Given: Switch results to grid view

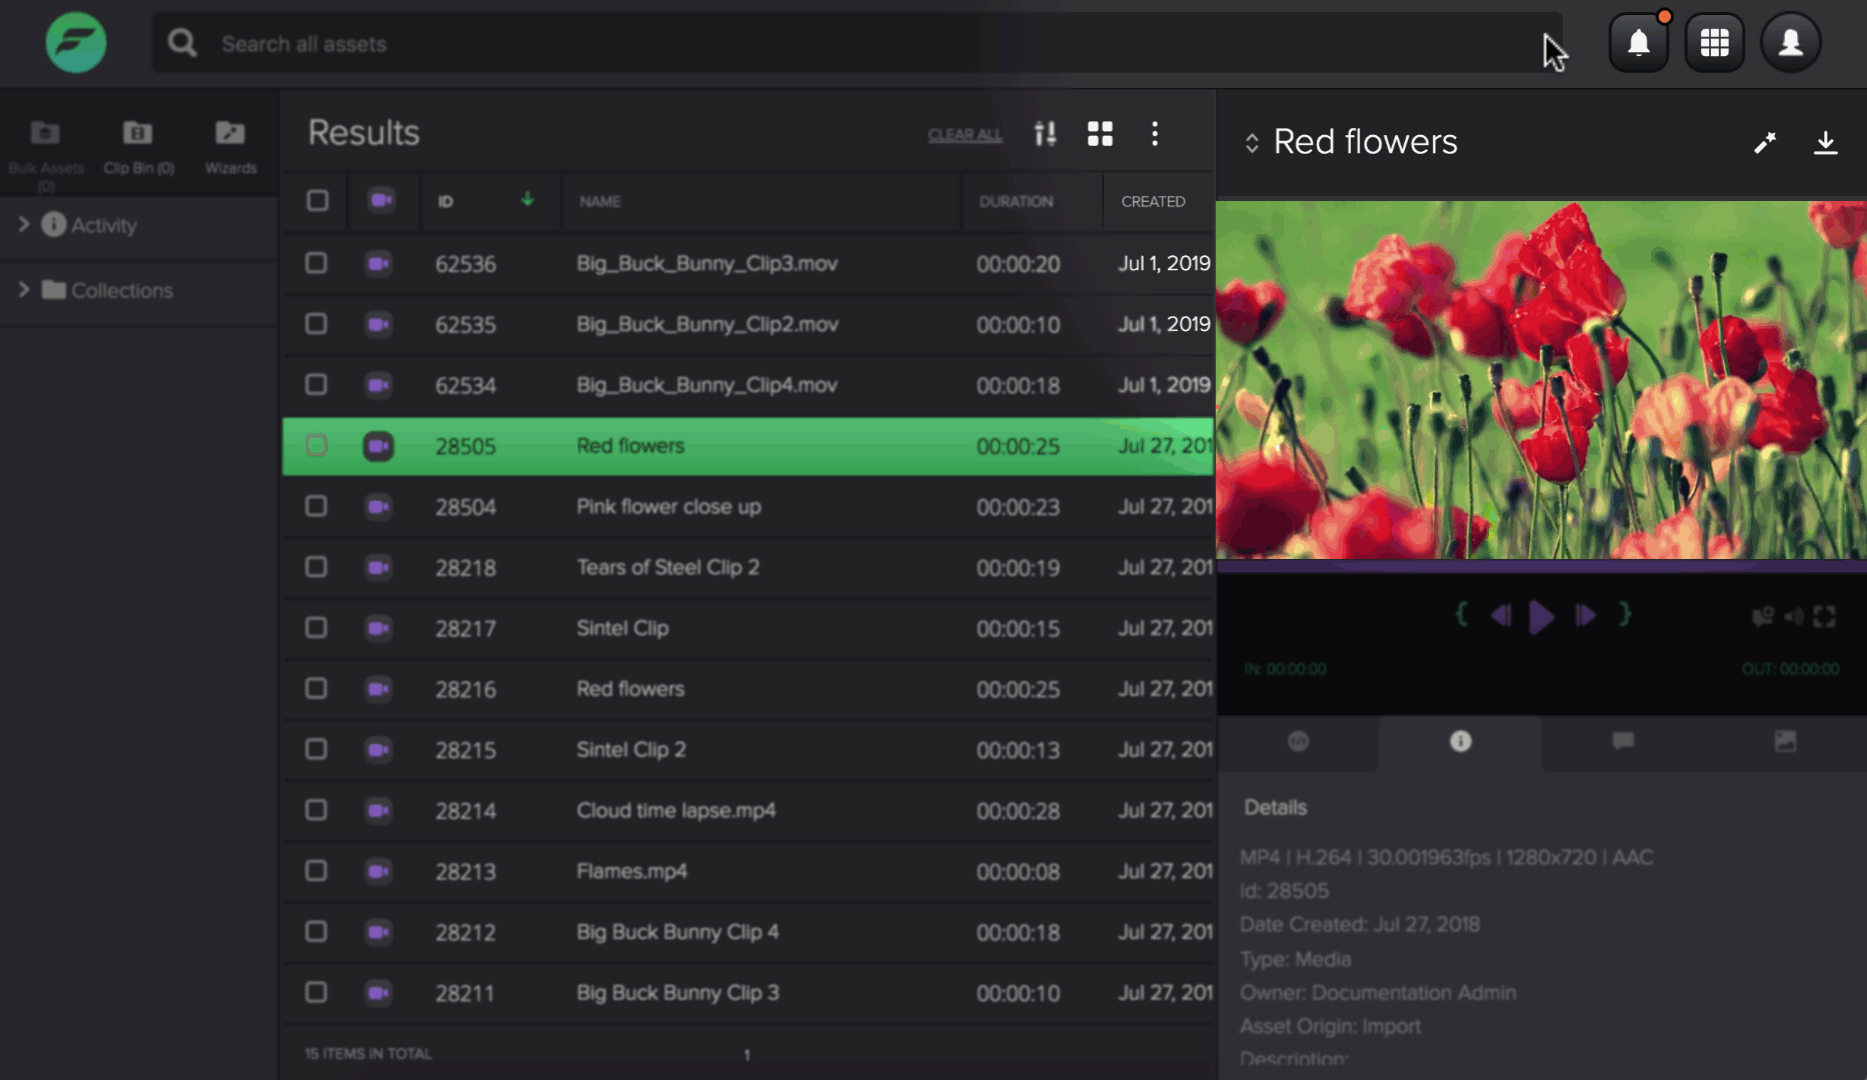Looking at the screenshot, I should (1100, 134).
